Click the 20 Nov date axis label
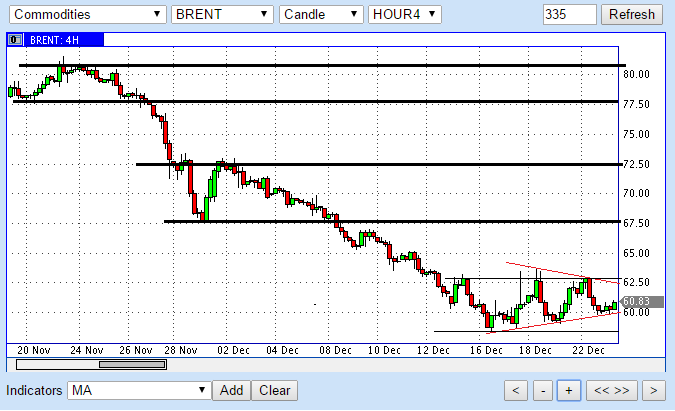 point(34,350)
